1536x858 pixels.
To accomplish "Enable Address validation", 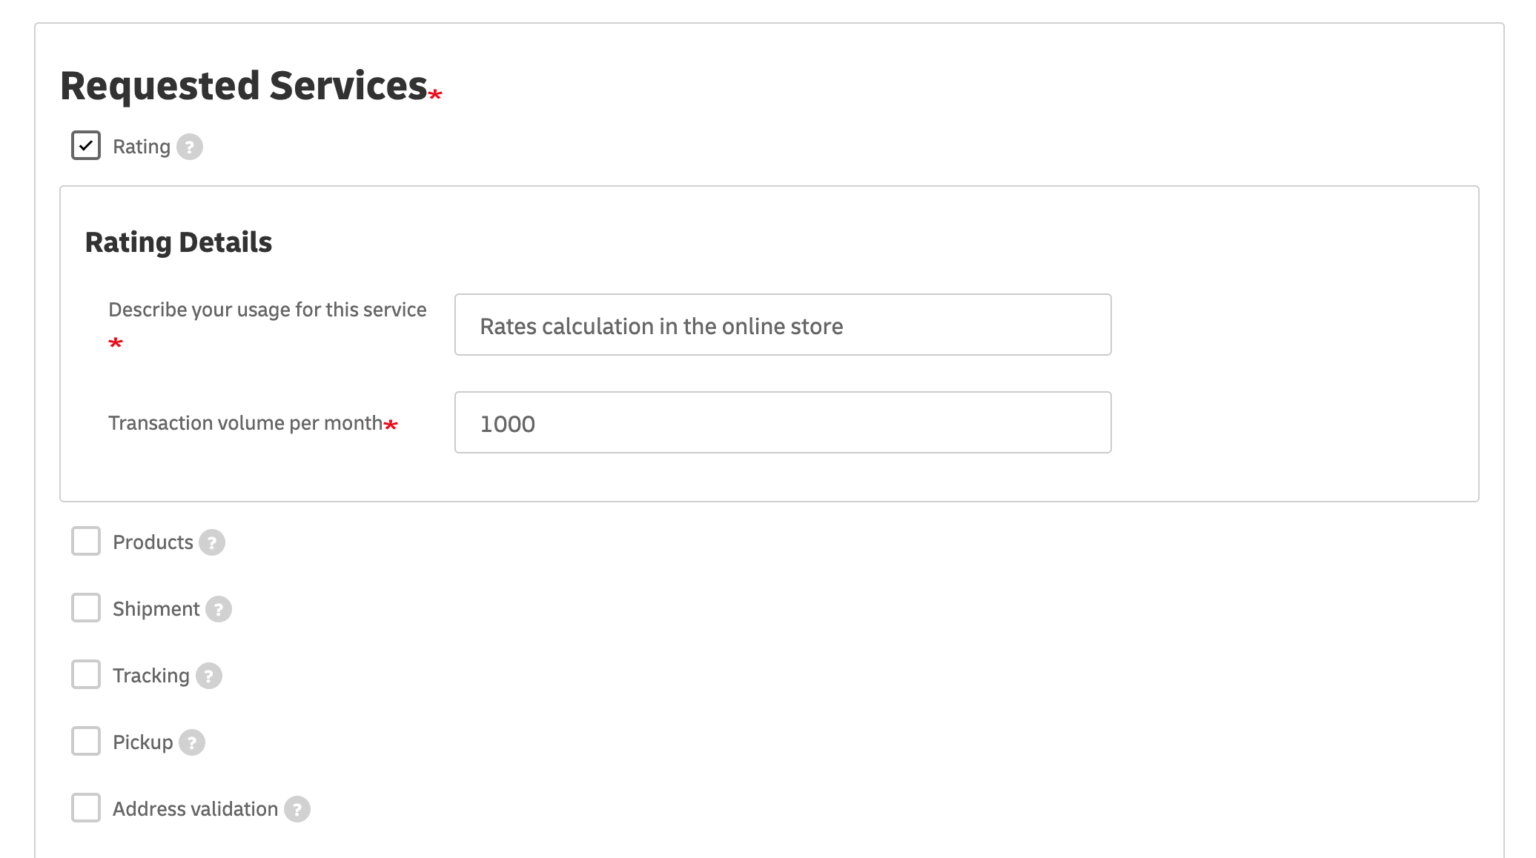I will (86, 808).
